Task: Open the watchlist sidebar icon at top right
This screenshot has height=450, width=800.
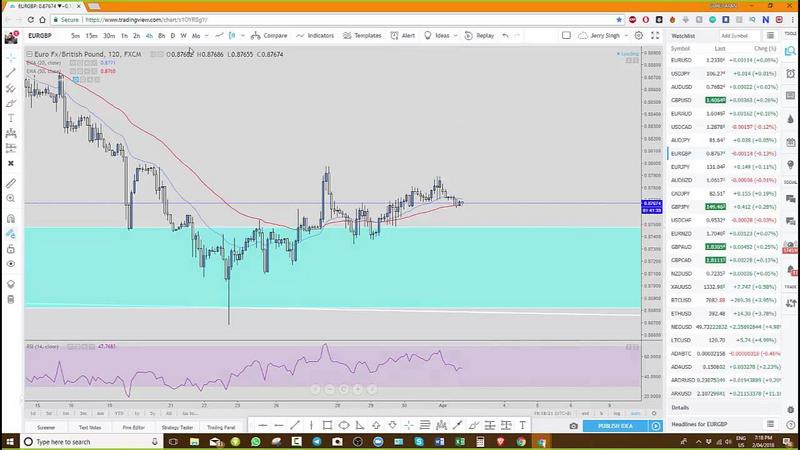Action: pyautogui.click(x=790, y=51)
